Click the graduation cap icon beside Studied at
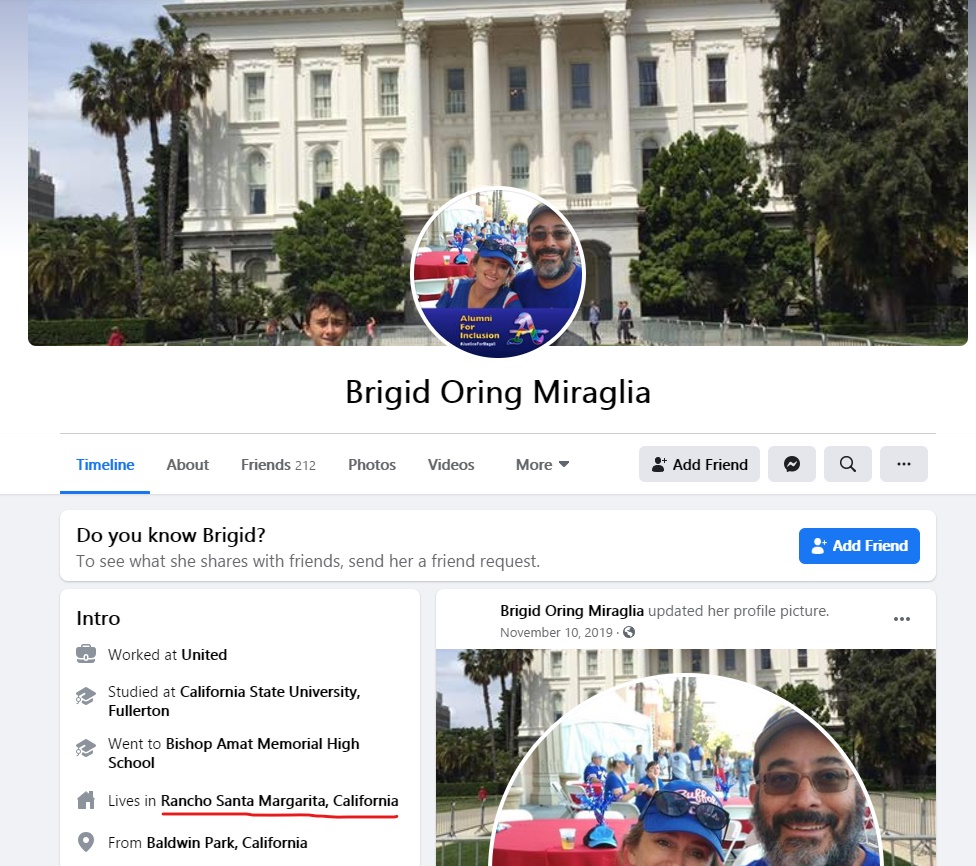 (x=86, y=696)
